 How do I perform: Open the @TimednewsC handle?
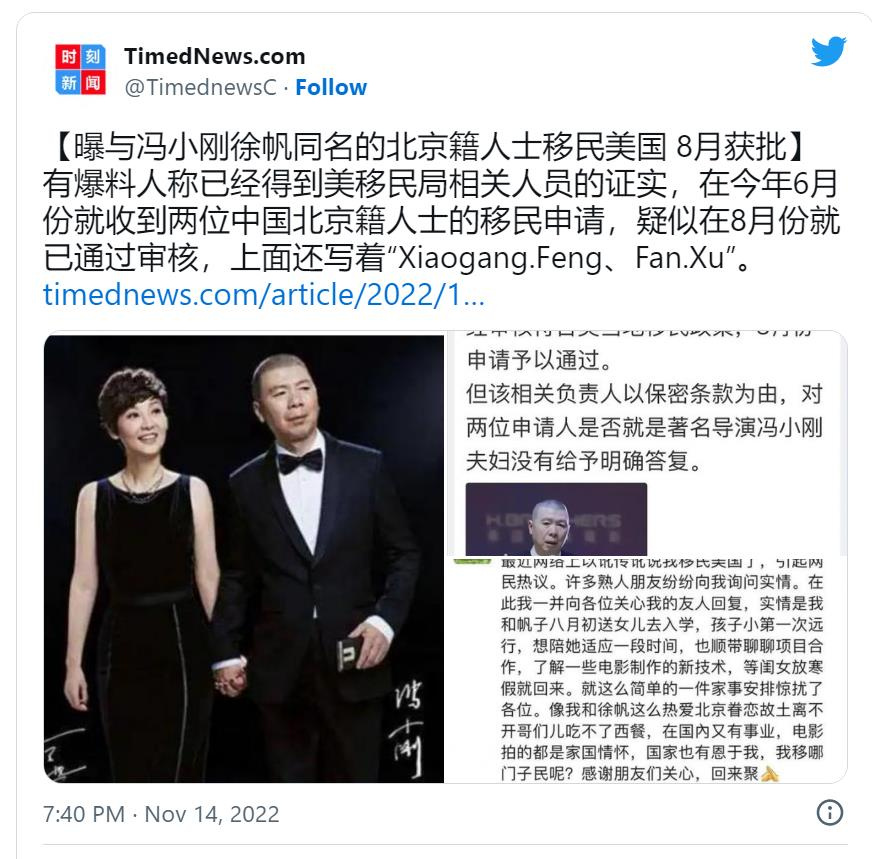pos(200,87)
